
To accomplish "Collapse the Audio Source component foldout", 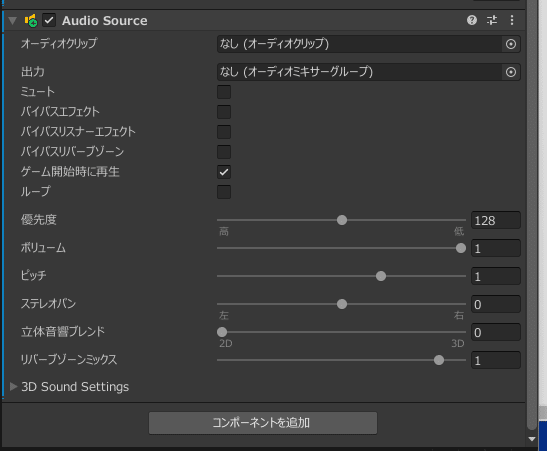I will tap(13, 21).
